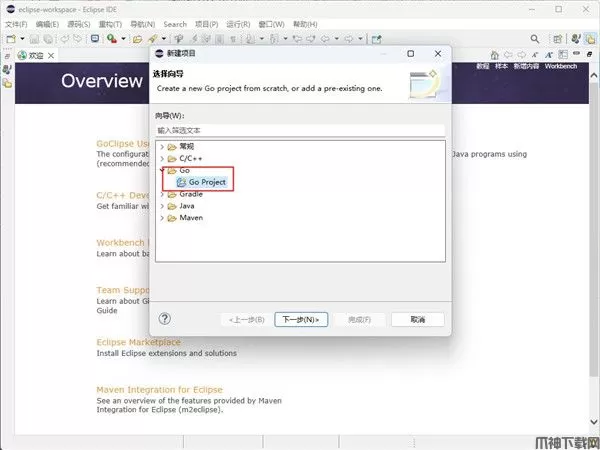
Task: Expand the Maven category
Action: [162, 218]
